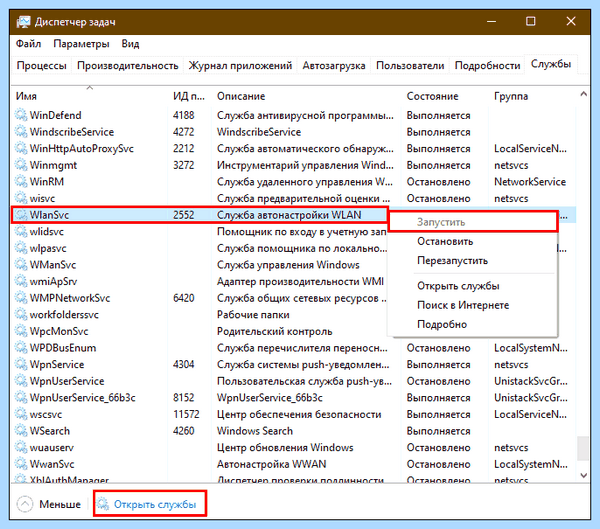The image size is (600, 529).
Task: Switch to the Автозагрузка tab
Action: click(x=334, y=65)
